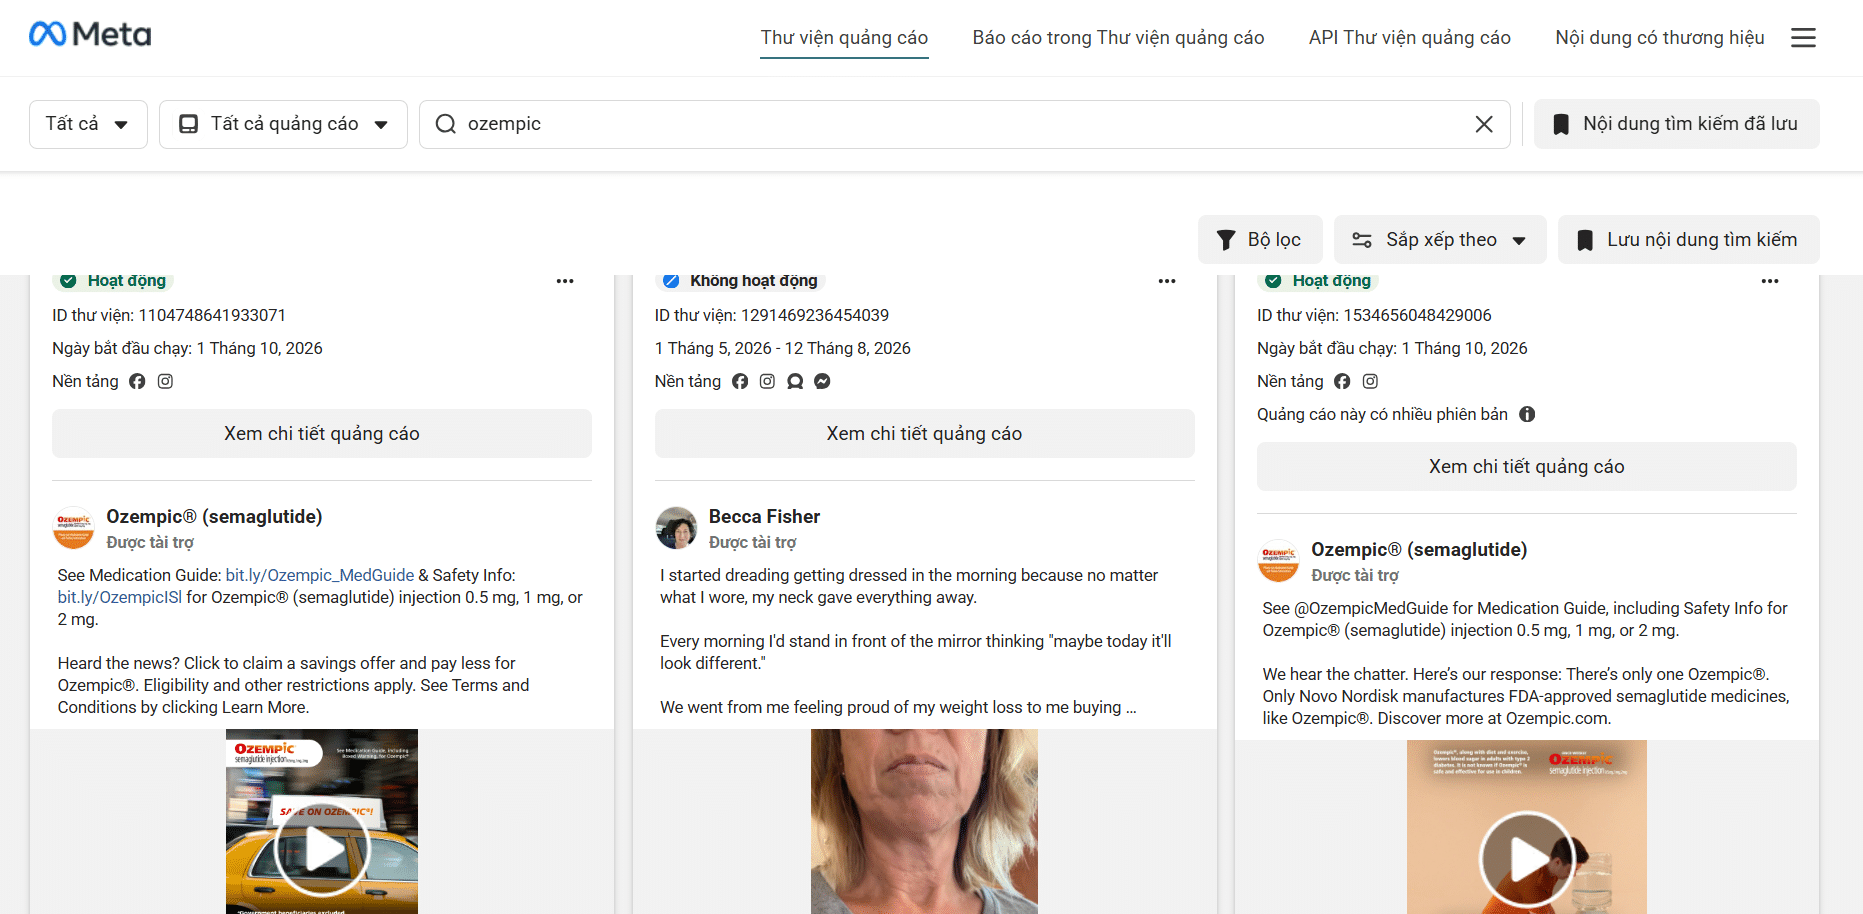Open options menu for ad 1534656048429006

1770,281
